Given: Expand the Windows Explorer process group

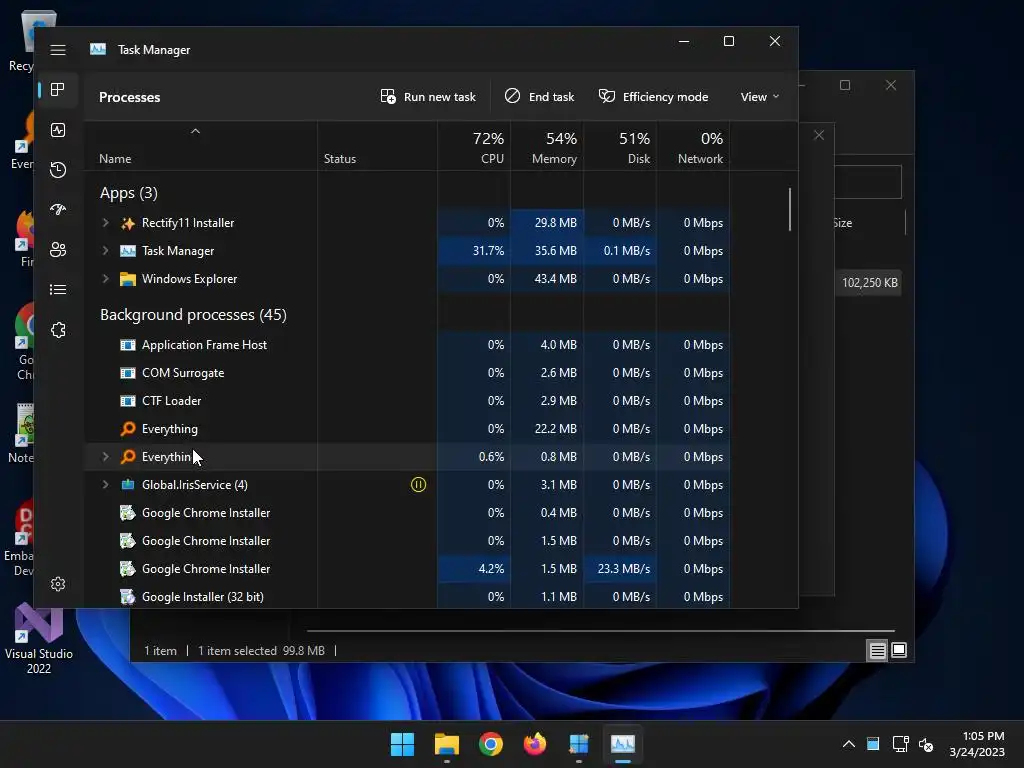Looking at the screenshot, I should coord(105,279).
